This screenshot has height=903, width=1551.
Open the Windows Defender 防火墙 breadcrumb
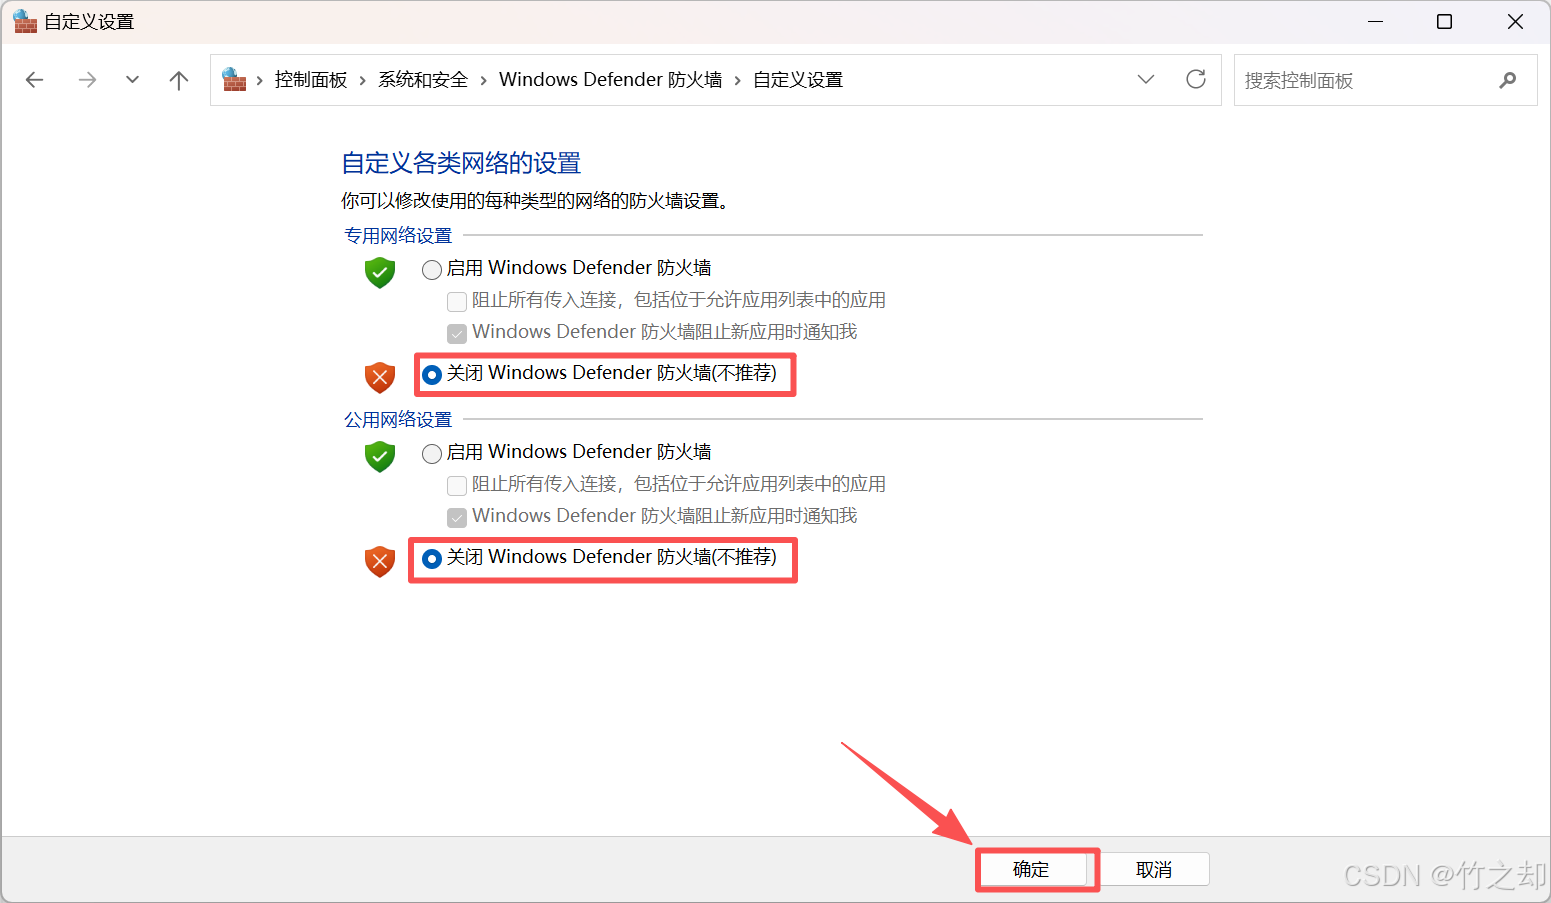[x=611, y=80]
